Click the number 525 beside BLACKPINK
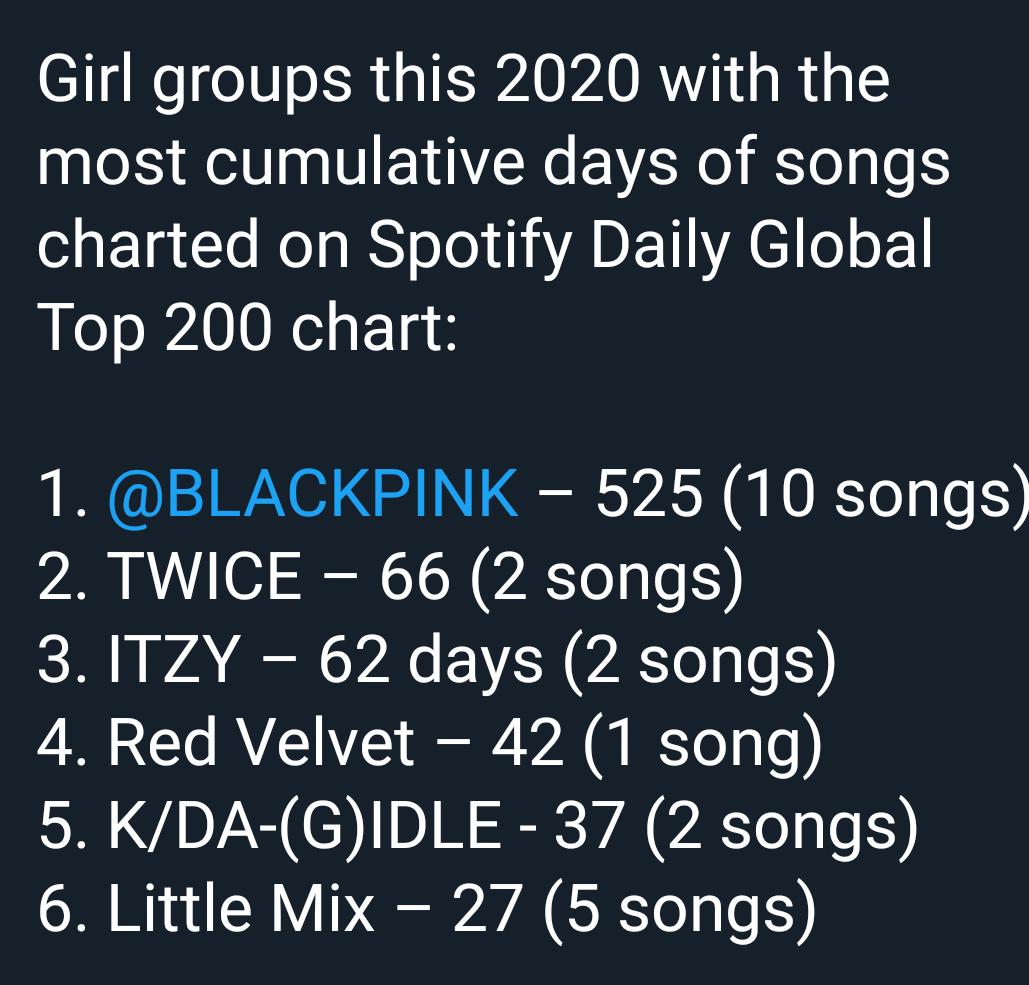This screenshot has width=1029, height=985. tap(648, 494)
